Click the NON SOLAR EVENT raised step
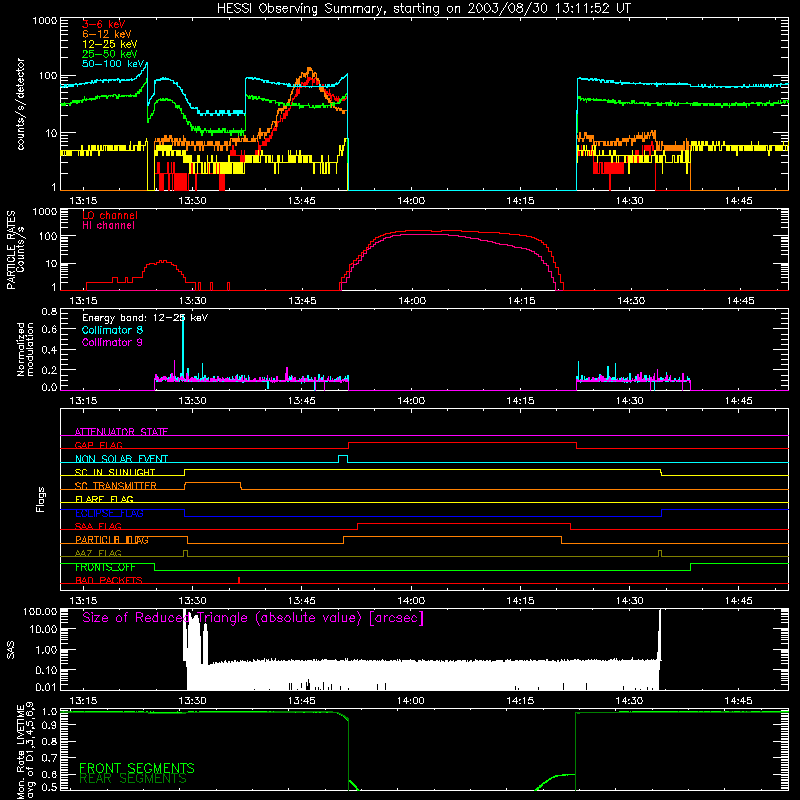The height and width of the screenshot is (800, 800). [343, 457]
